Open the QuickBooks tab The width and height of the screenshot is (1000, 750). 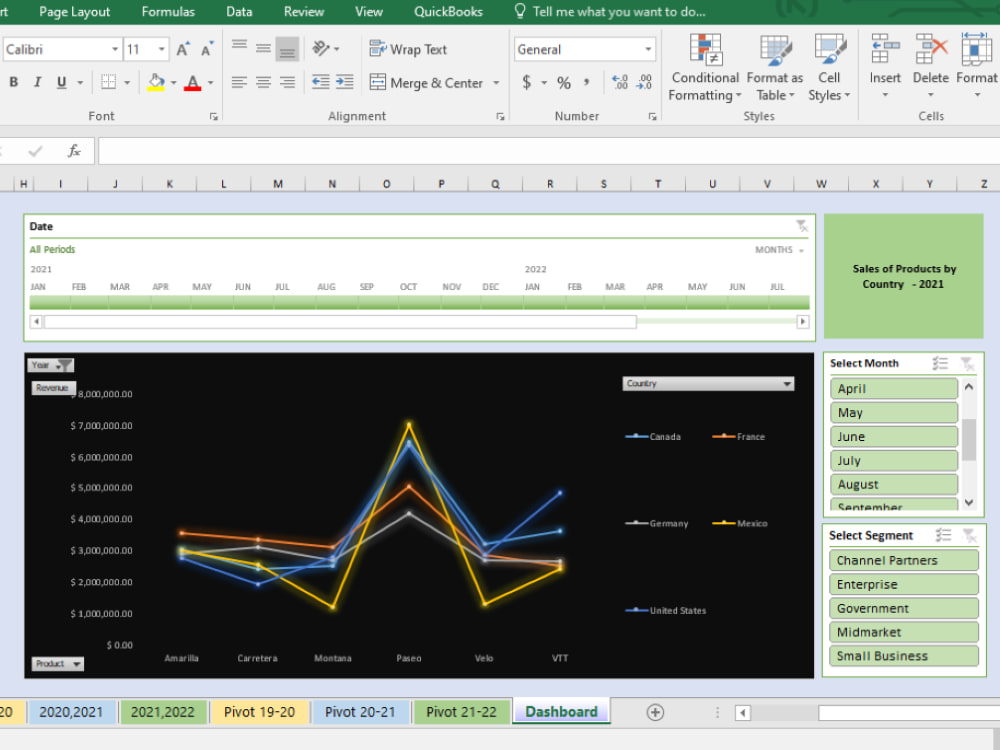point(448,11)
